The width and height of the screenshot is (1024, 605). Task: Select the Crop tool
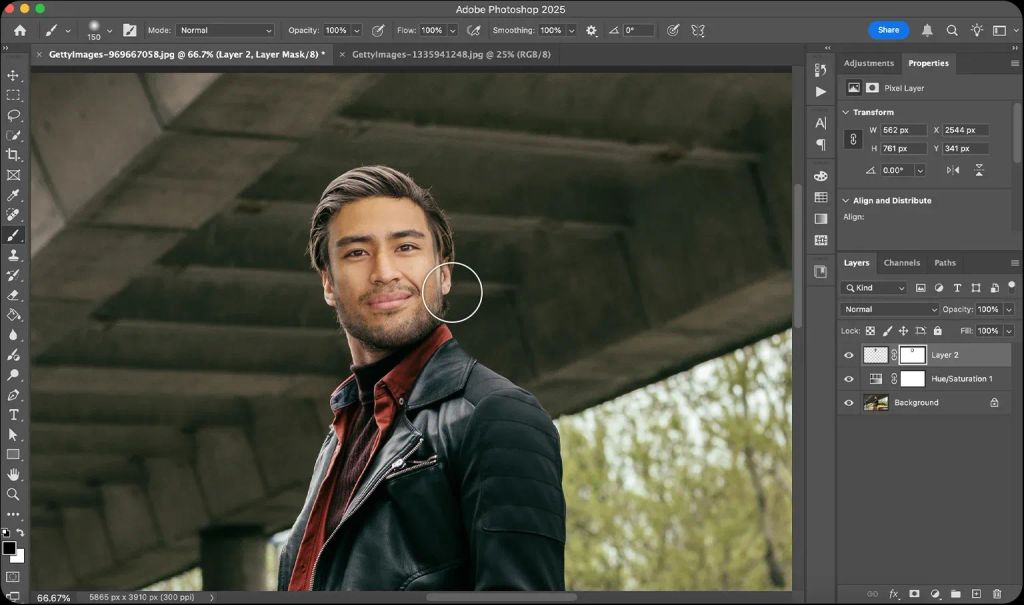[x=13, y=155]
